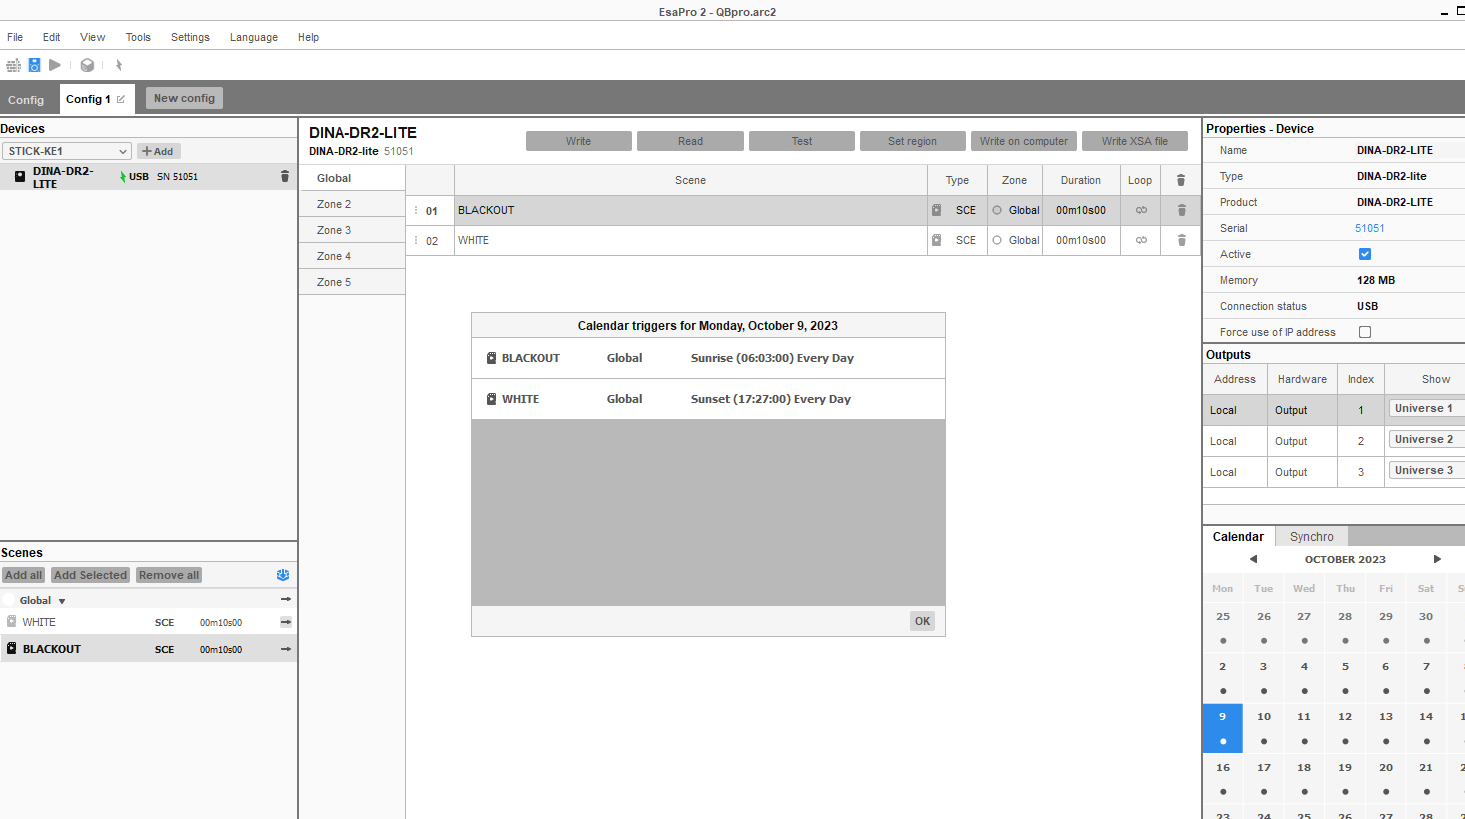Click the blue import scenes icon
Viewport: 1465px width, 819px height.
tap(283, 575)
